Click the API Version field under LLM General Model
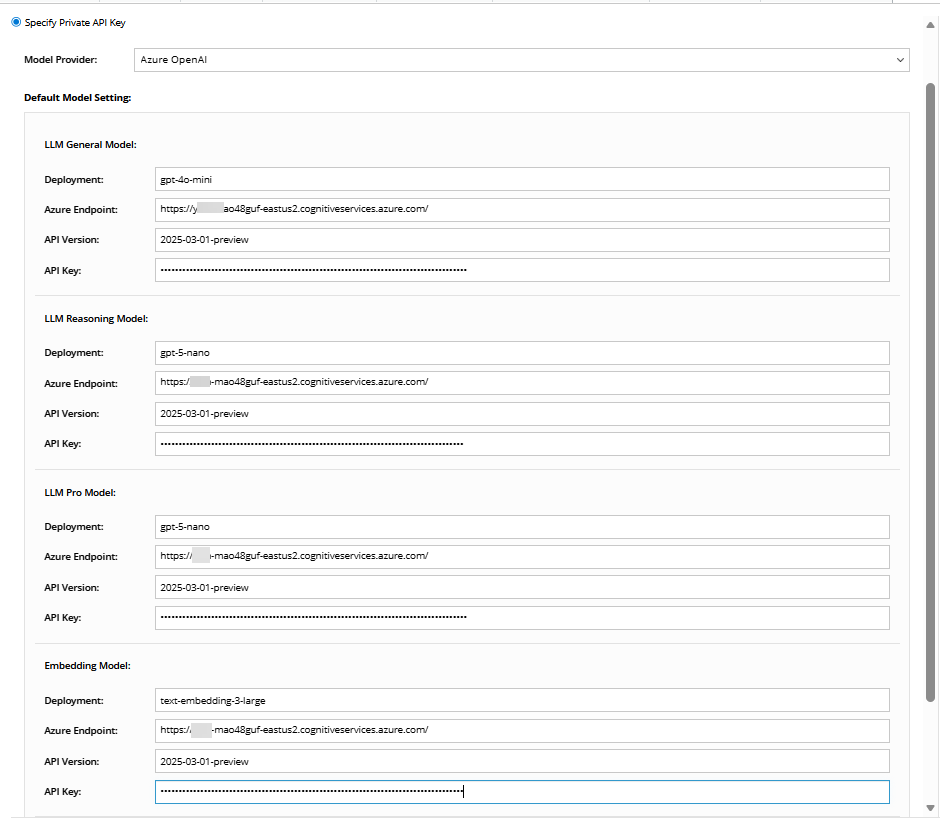Image resolution: width=940 pixels, height=821 pixels. tap(522, 240)
